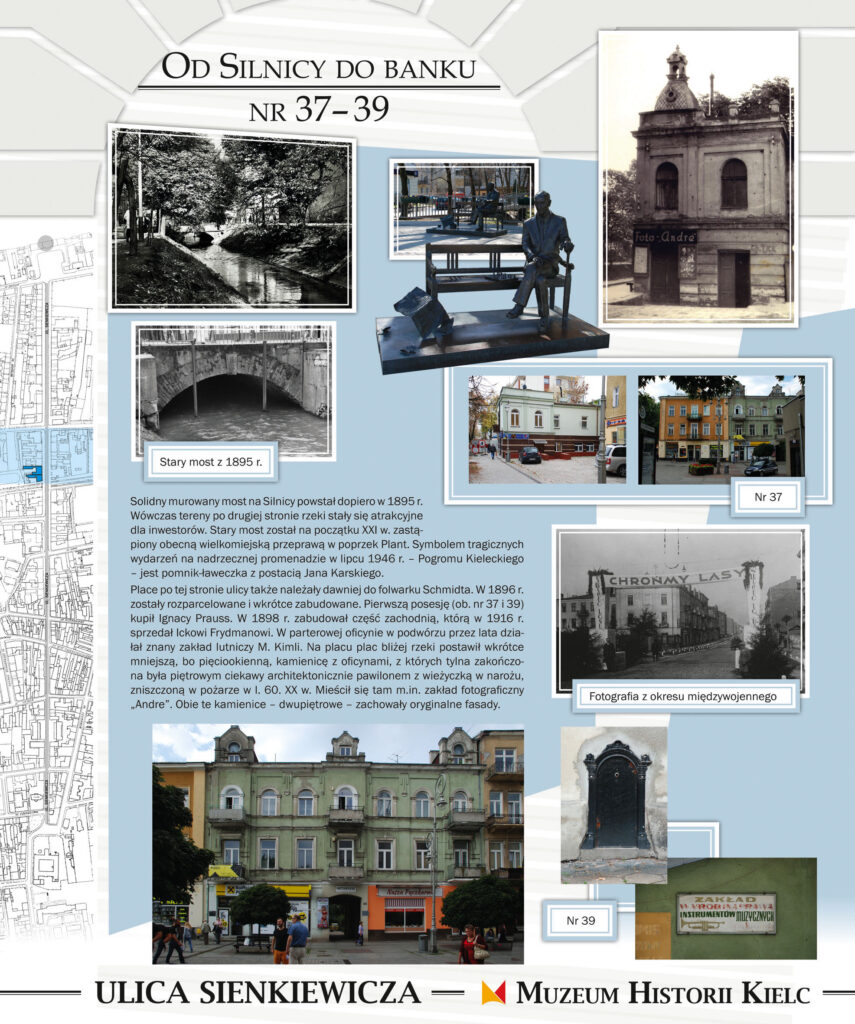This screenshot has width=855, height=1024.
Task: View the Foto Andre pavilion photograph
Action: pyautogui.click(x=699, y=178)
